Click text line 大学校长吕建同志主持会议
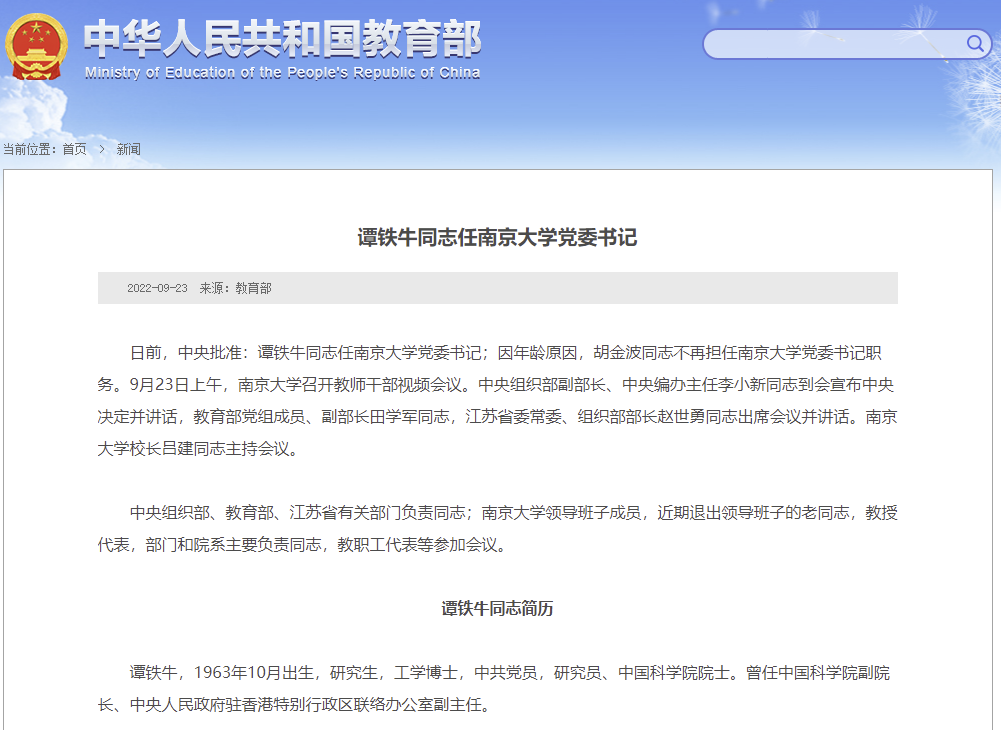The width and height of the screenshot is (1001, 730). point(198,448)
